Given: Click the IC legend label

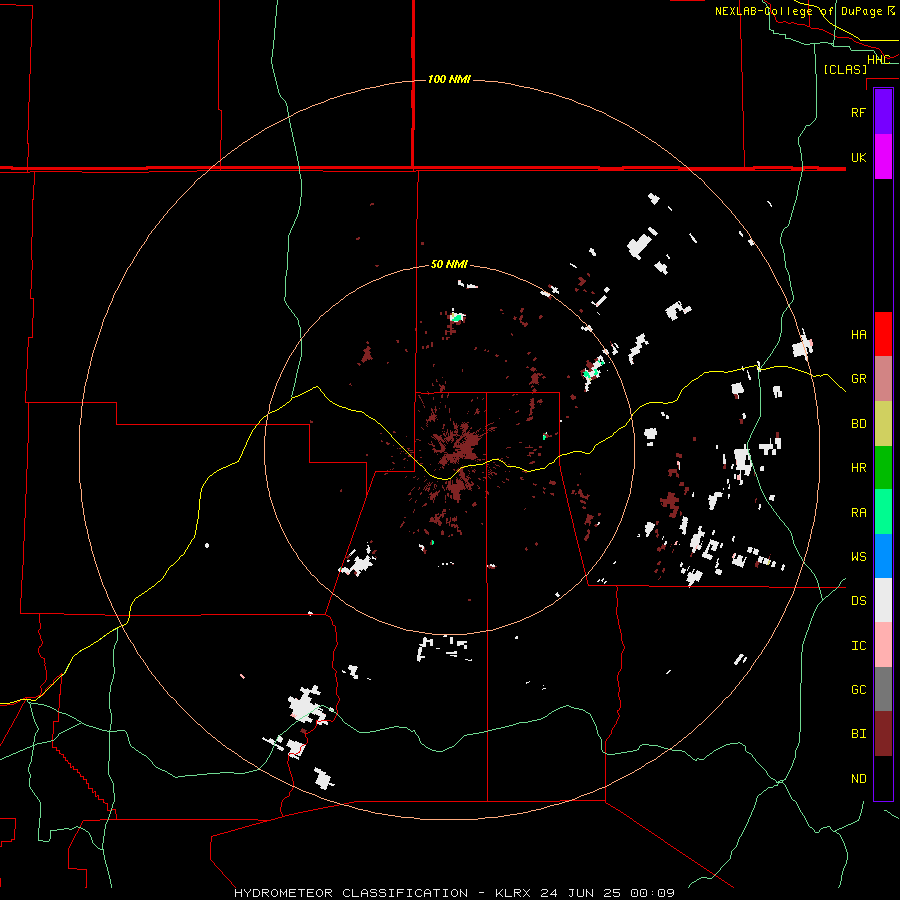Looking at the screenshot, I should [x=859, y=646].
